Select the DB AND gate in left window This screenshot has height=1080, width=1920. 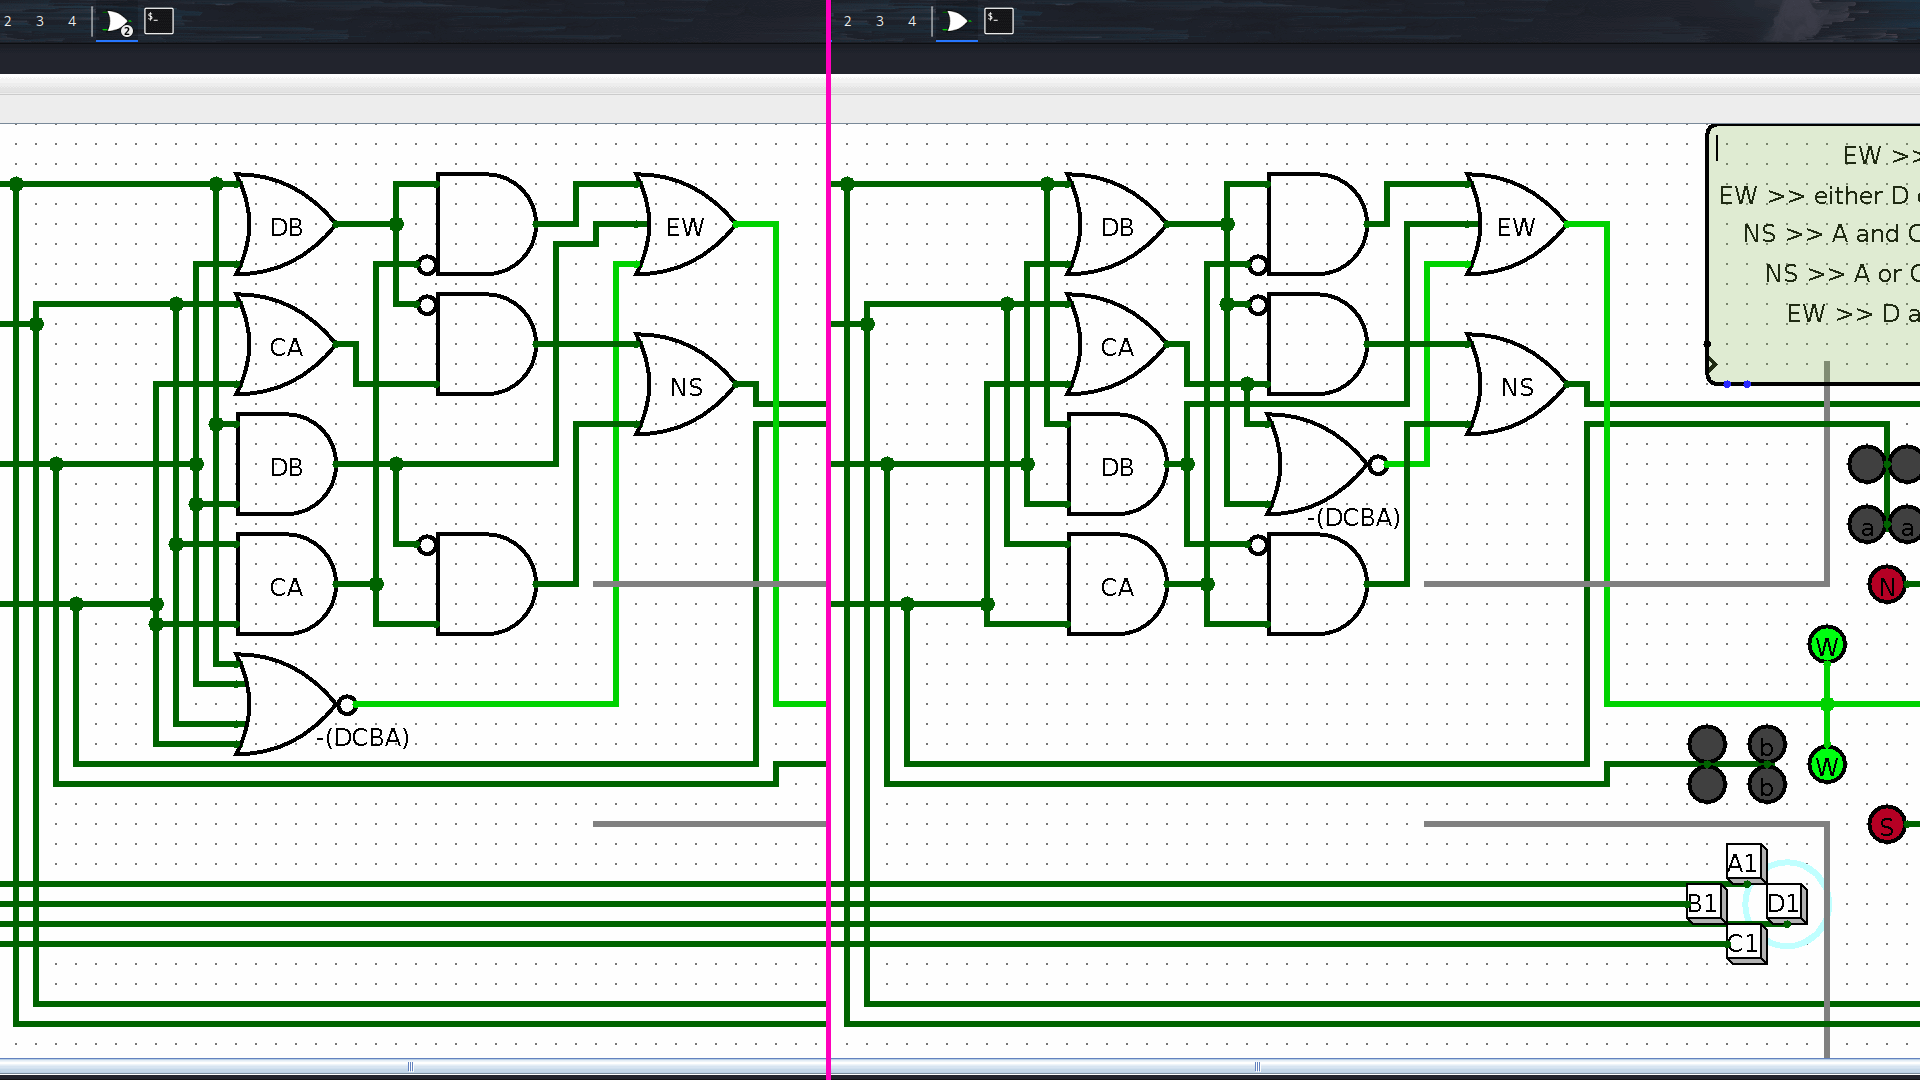coord(286,464)
